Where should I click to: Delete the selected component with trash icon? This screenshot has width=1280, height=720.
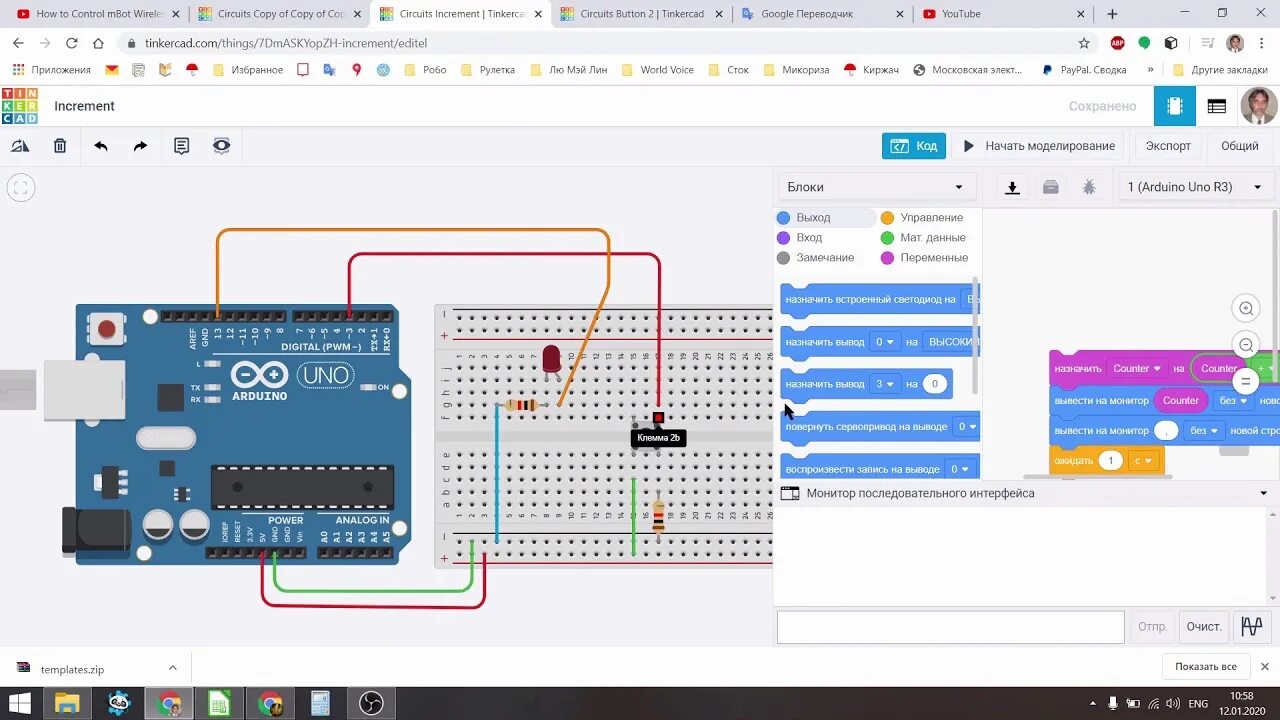click(60, 146)
